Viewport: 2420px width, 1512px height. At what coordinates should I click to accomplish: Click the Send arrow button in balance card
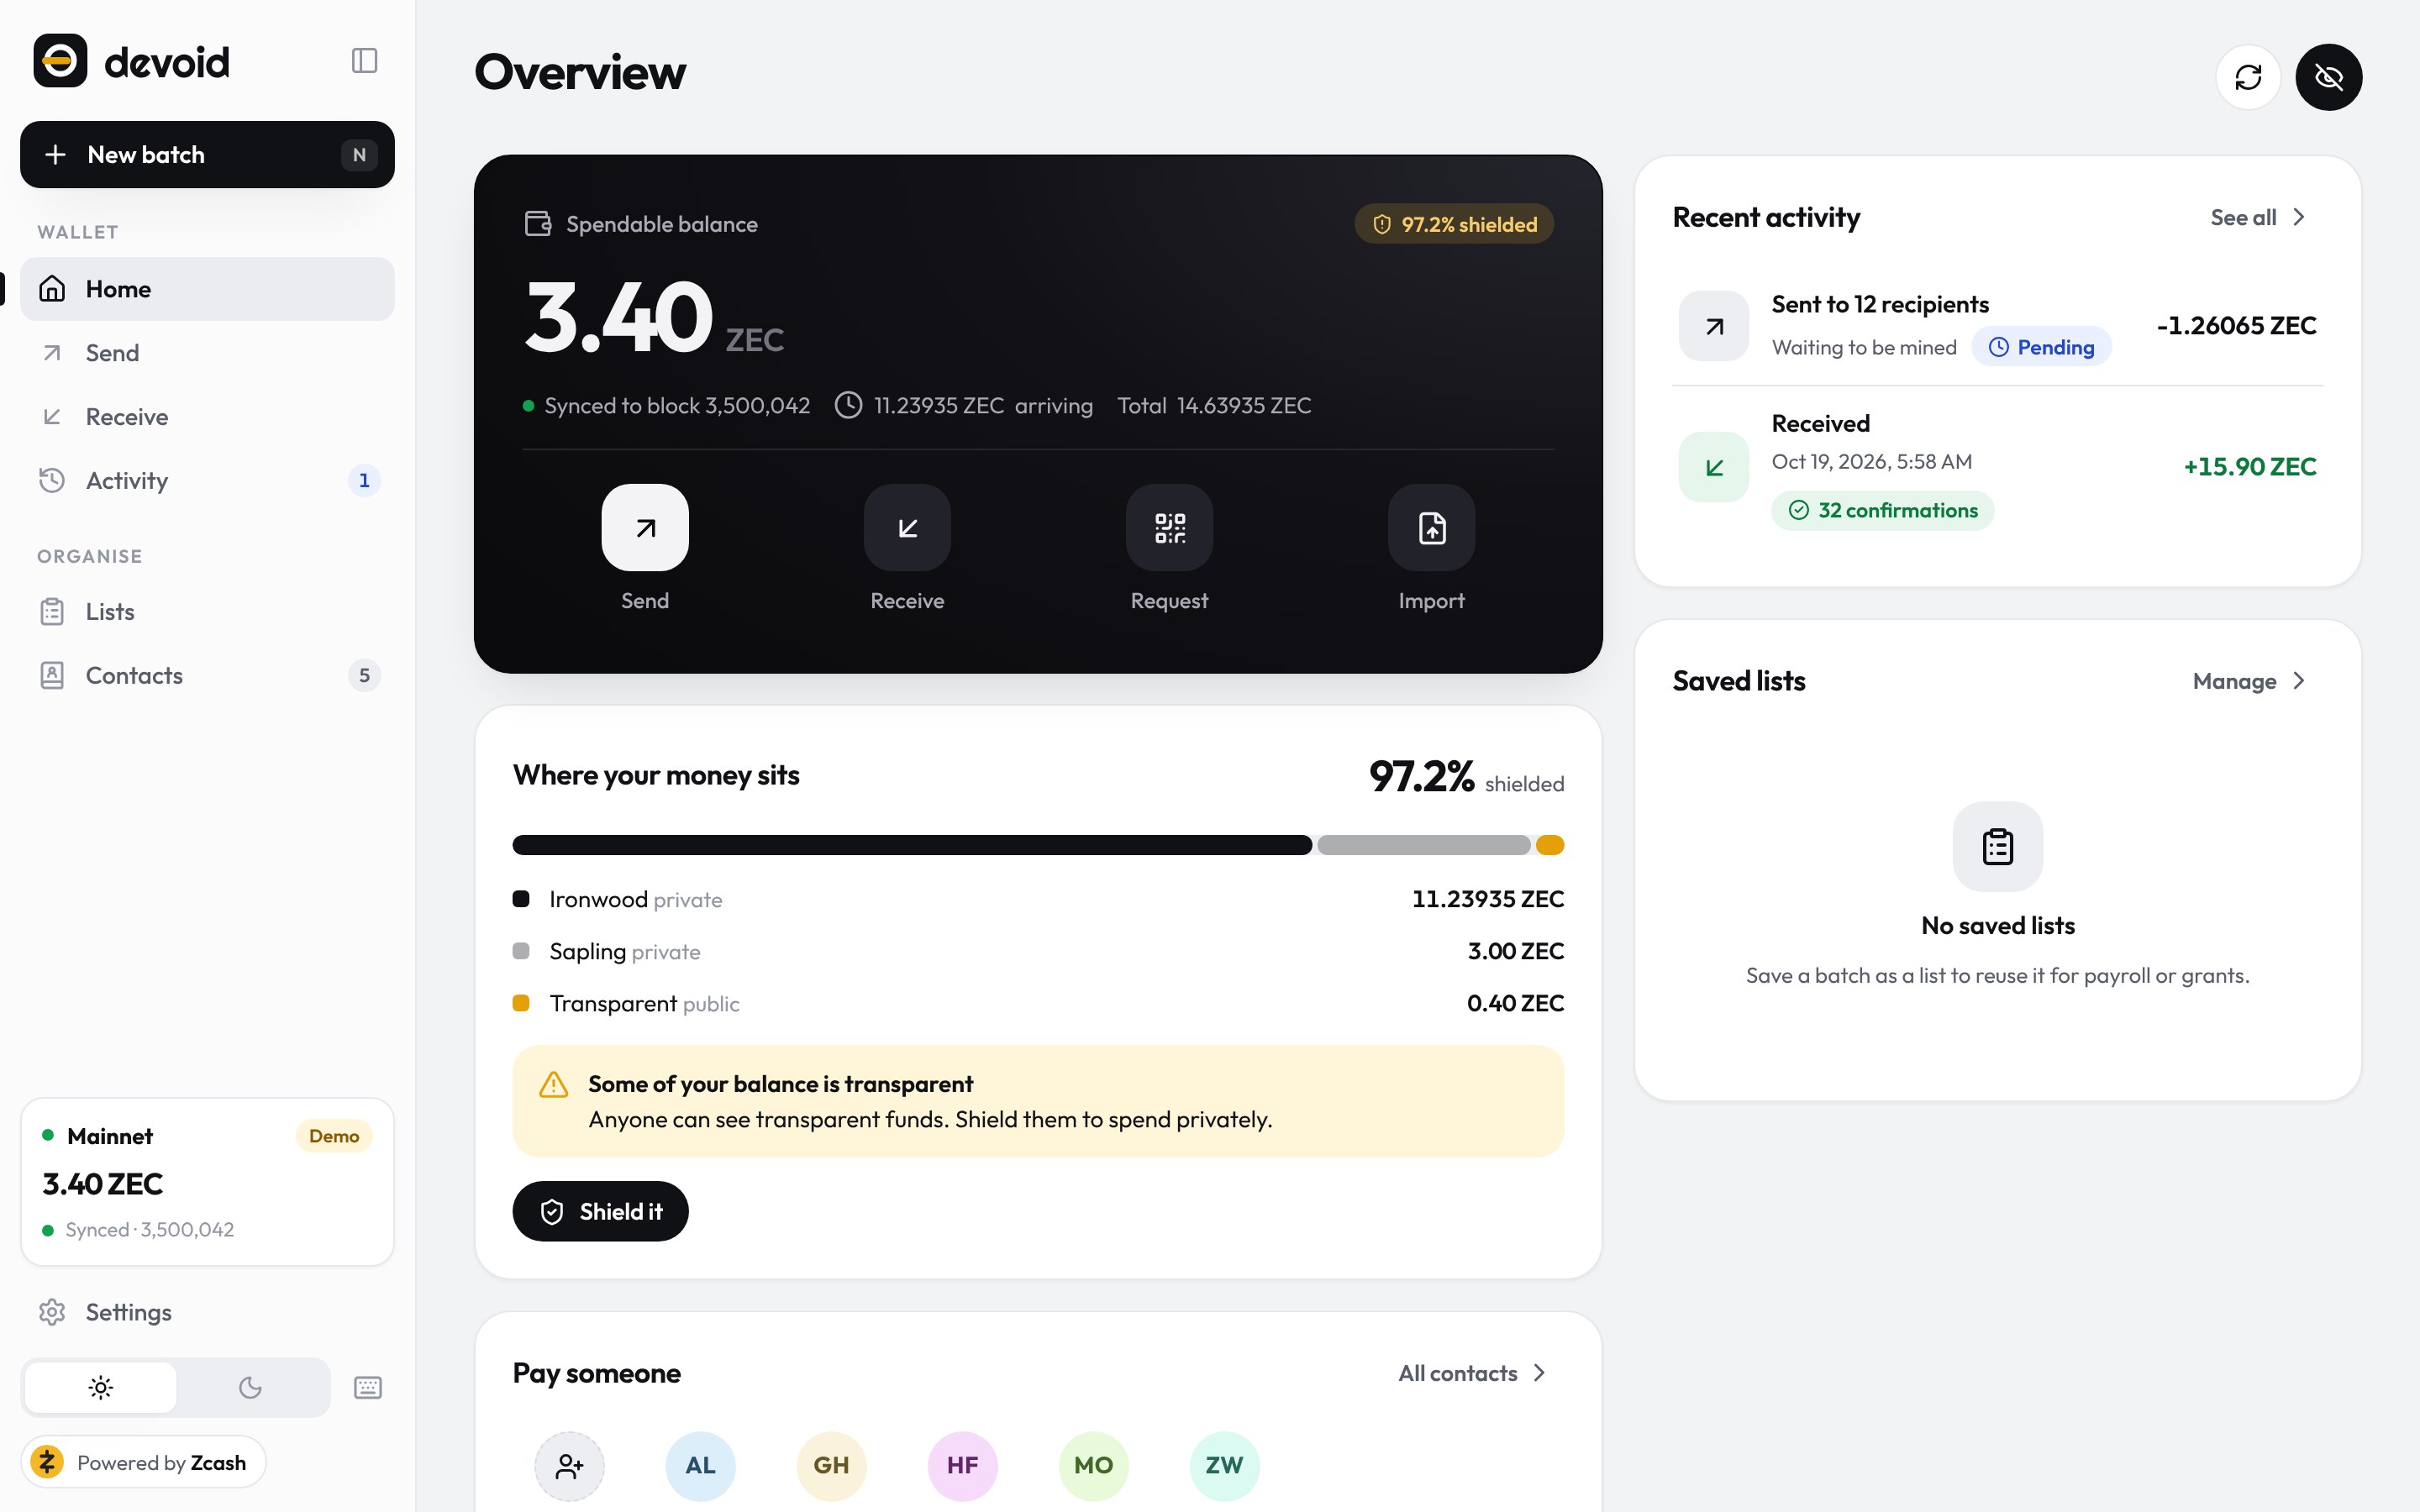pyautogui.click(x=645, y=528)
